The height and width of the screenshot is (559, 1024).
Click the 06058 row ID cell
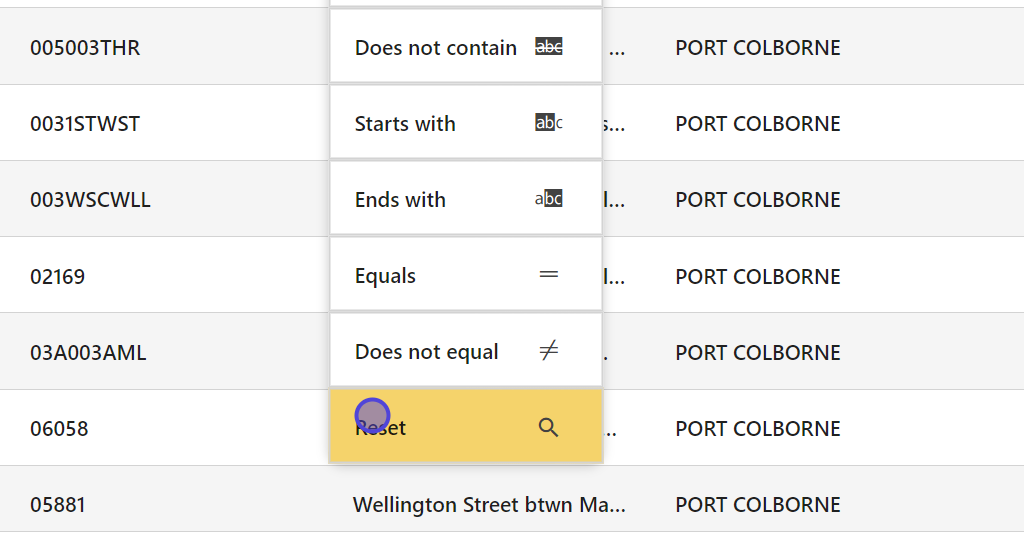pyautogui.click(x=59, y=428)
